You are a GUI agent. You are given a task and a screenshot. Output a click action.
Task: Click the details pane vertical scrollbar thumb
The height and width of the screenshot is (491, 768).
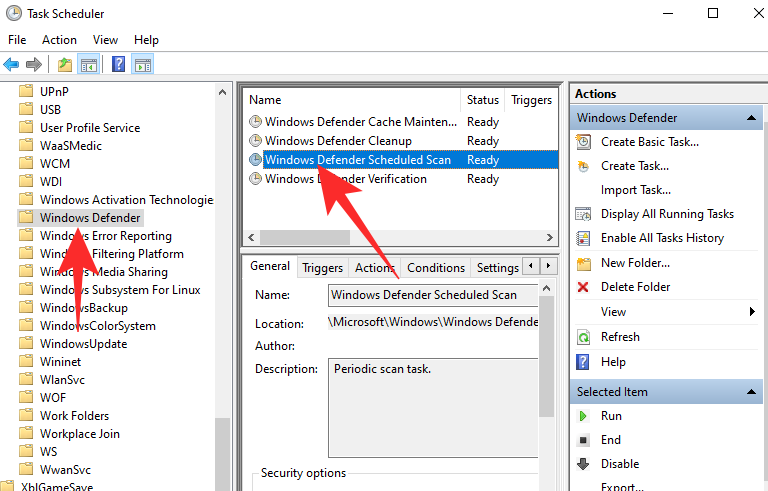pyautogui.click(x=547, y=356)
